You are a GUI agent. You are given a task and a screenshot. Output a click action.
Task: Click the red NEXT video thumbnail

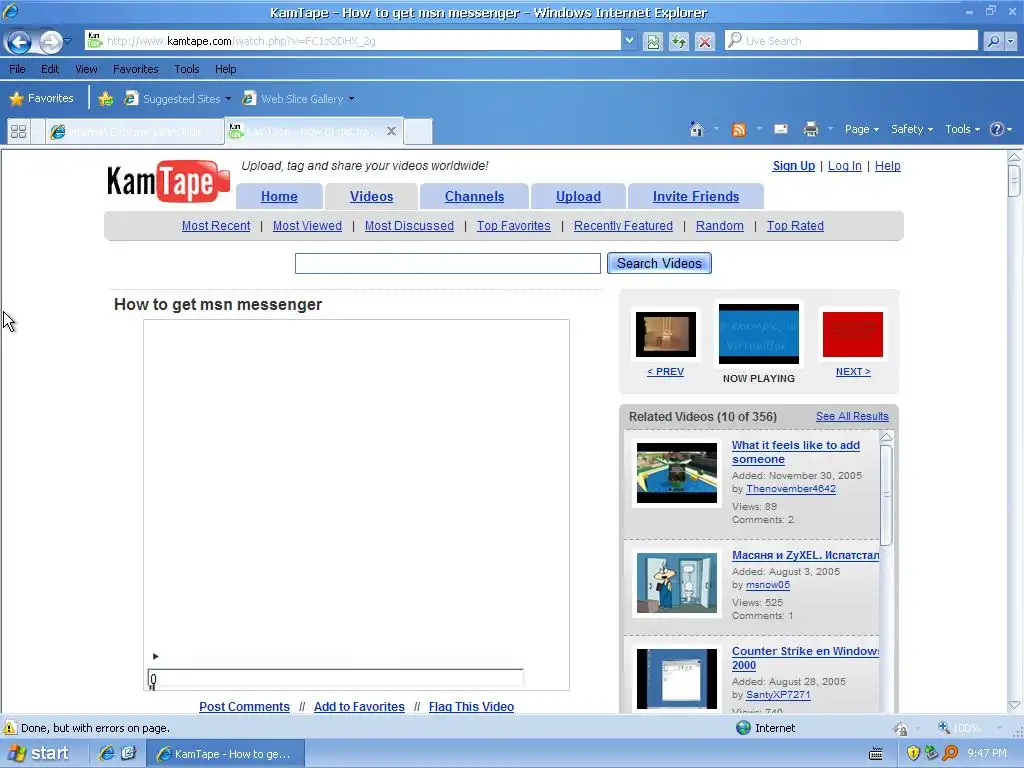coord(852,334)
